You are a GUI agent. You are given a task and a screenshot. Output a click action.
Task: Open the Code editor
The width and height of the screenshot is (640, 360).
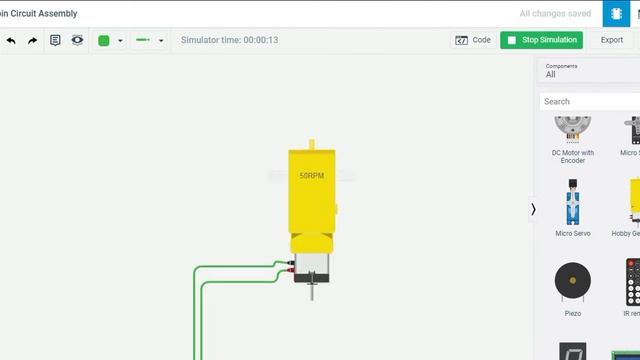pyautogui.click(x=473, y=40)
